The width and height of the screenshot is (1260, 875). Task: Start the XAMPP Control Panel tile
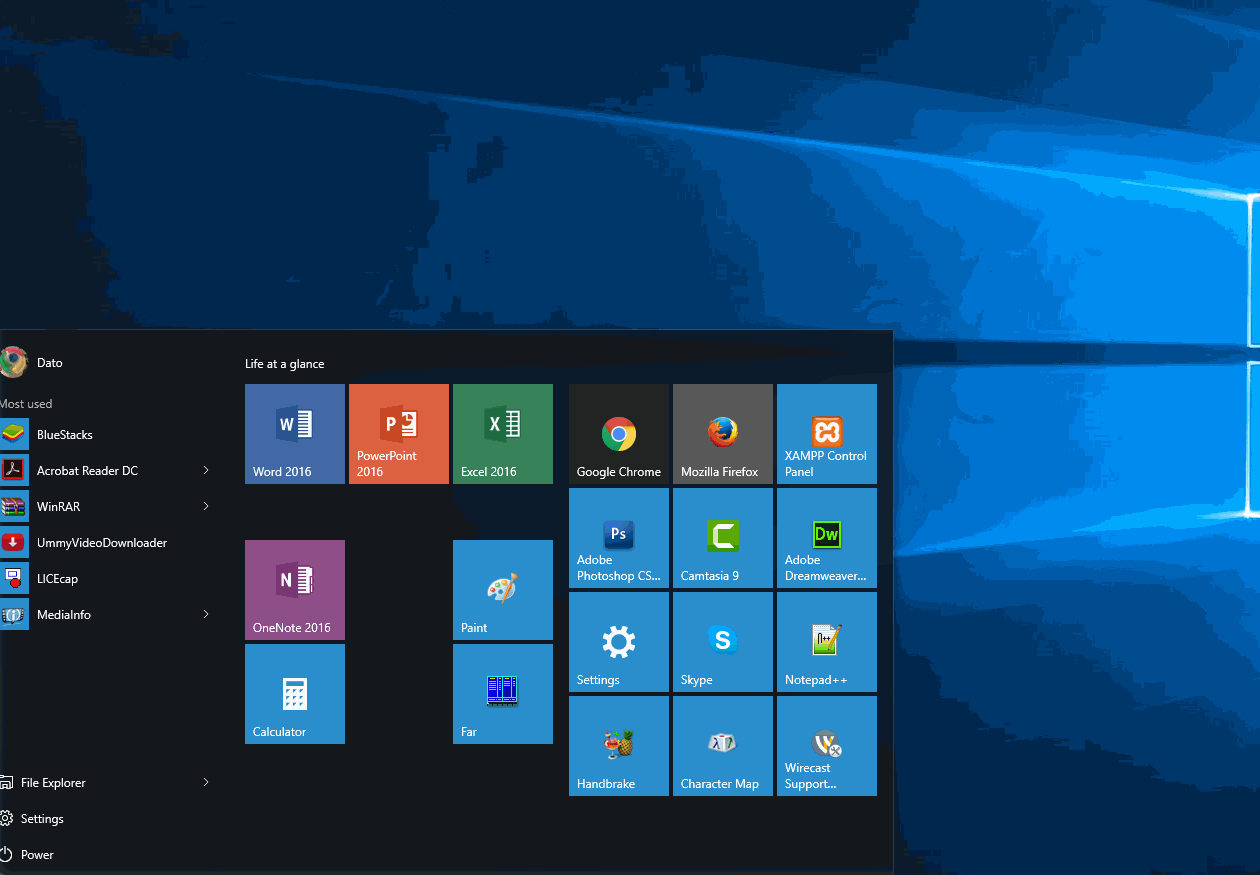click(827, 434)
